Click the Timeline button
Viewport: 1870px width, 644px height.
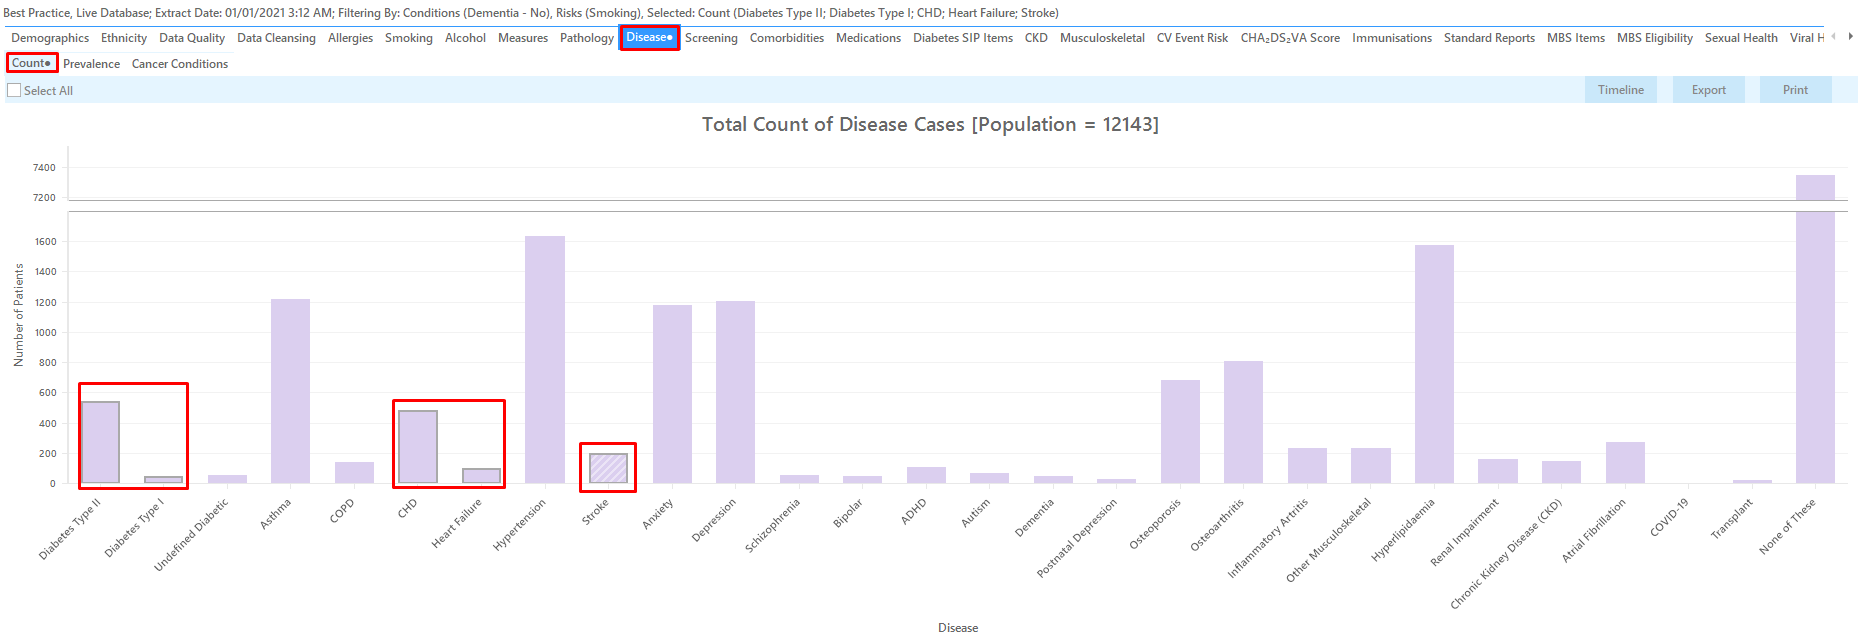click(x=1621, y=90)
